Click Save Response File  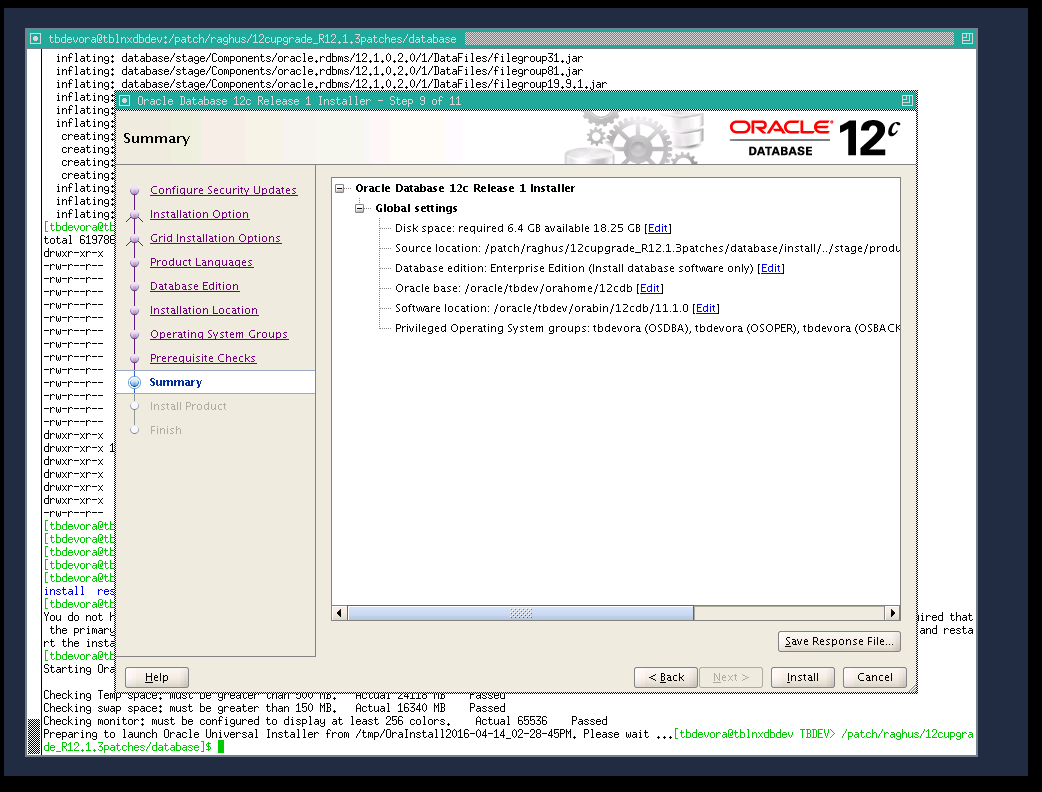coord(838,641)
